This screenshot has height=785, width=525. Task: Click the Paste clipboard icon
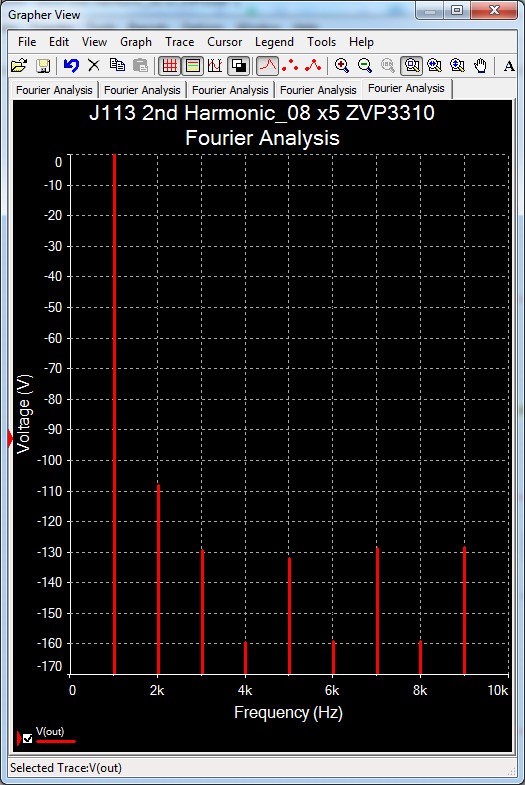point(141,66)
